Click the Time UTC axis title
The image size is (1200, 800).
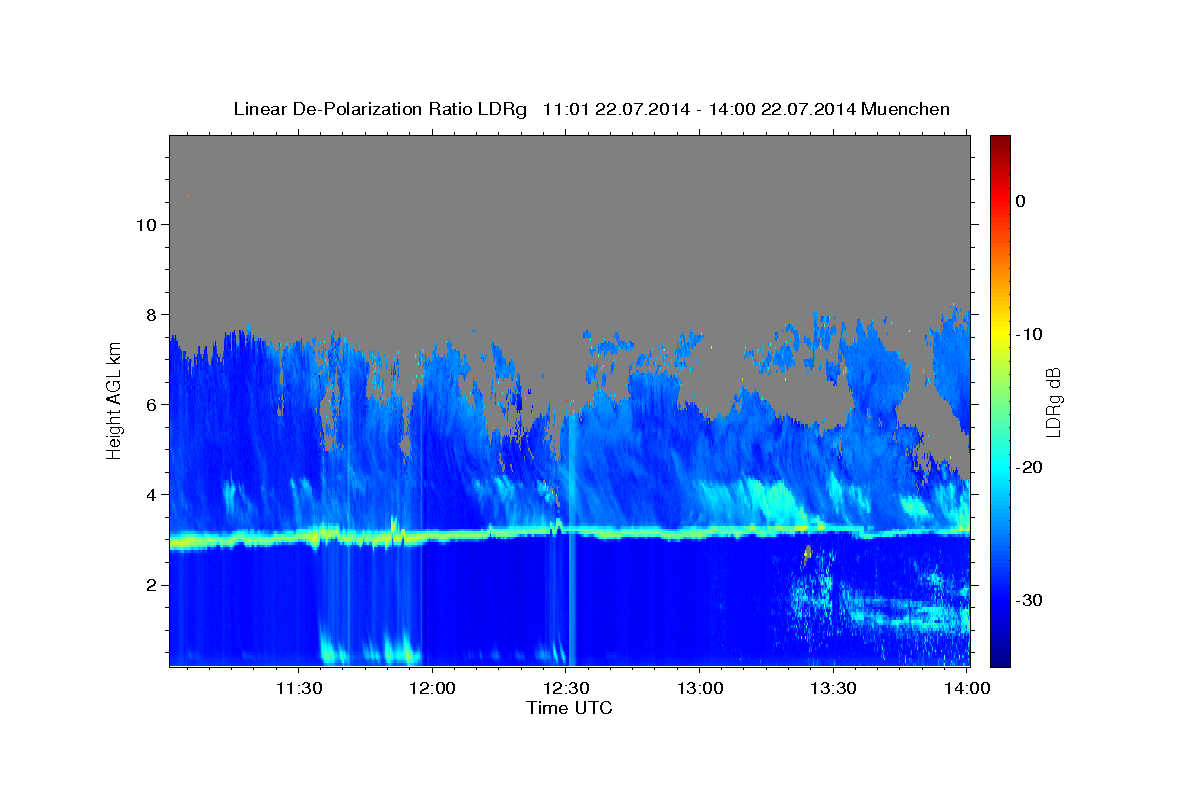569,708
